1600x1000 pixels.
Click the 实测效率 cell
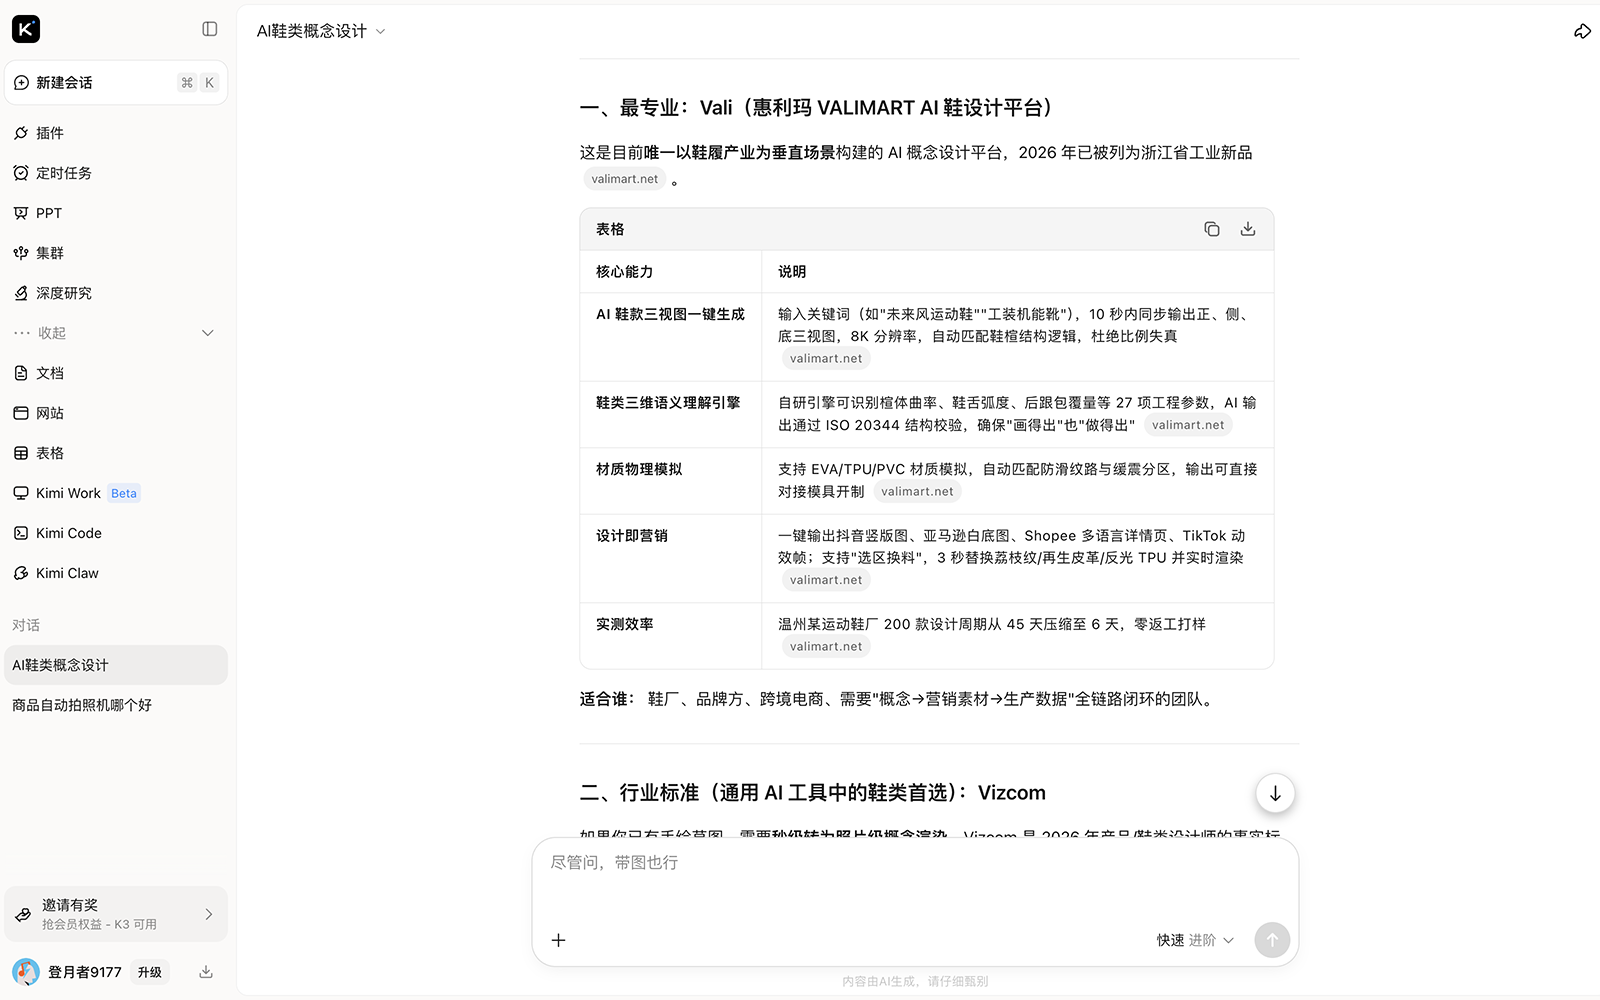pos(671,636)
